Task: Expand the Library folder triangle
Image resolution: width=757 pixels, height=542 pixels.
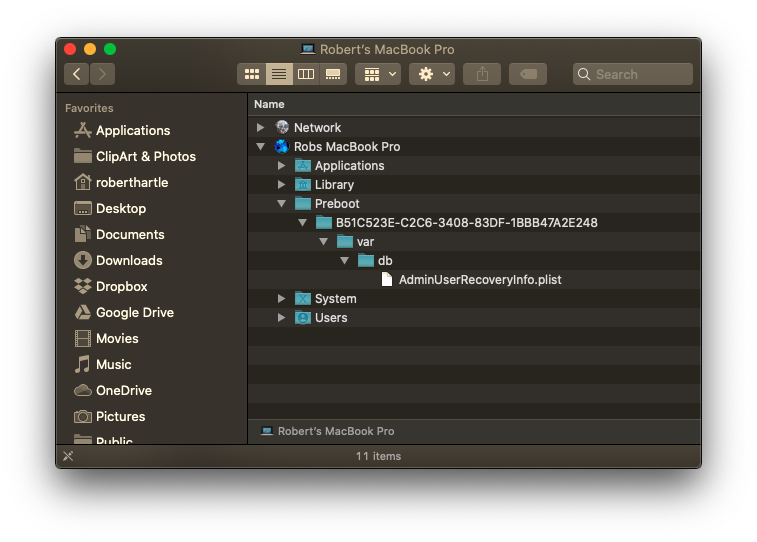Action: tap(281, 184)
